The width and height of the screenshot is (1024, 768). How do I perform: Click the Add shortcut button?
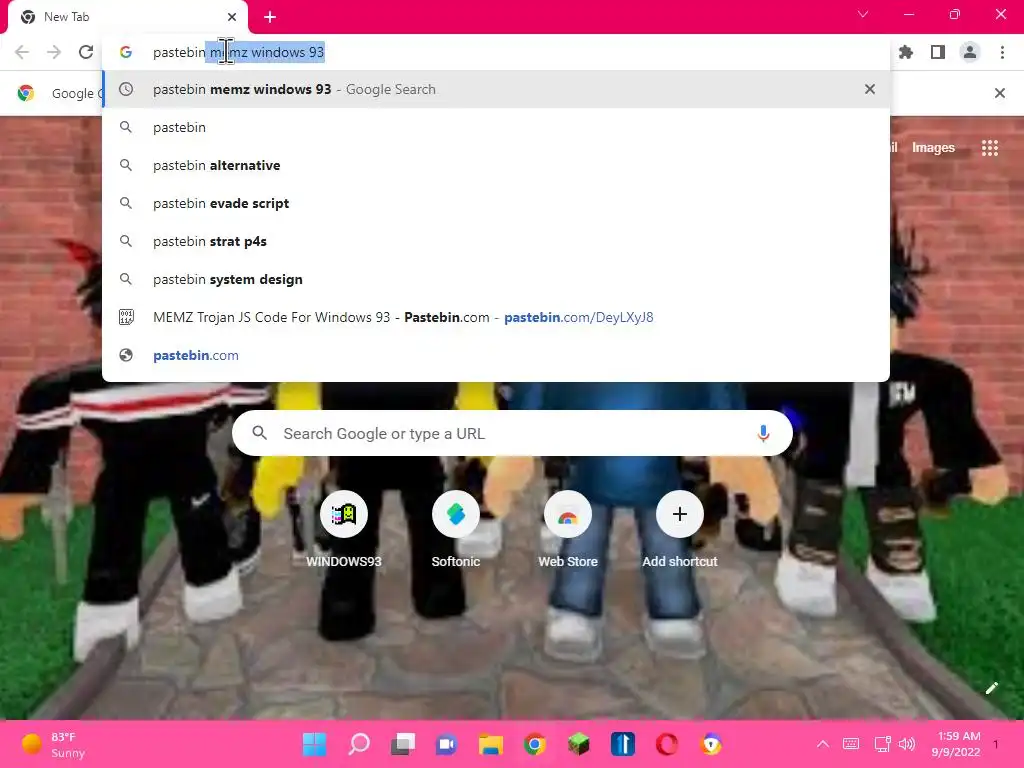[x=679, y=529]
